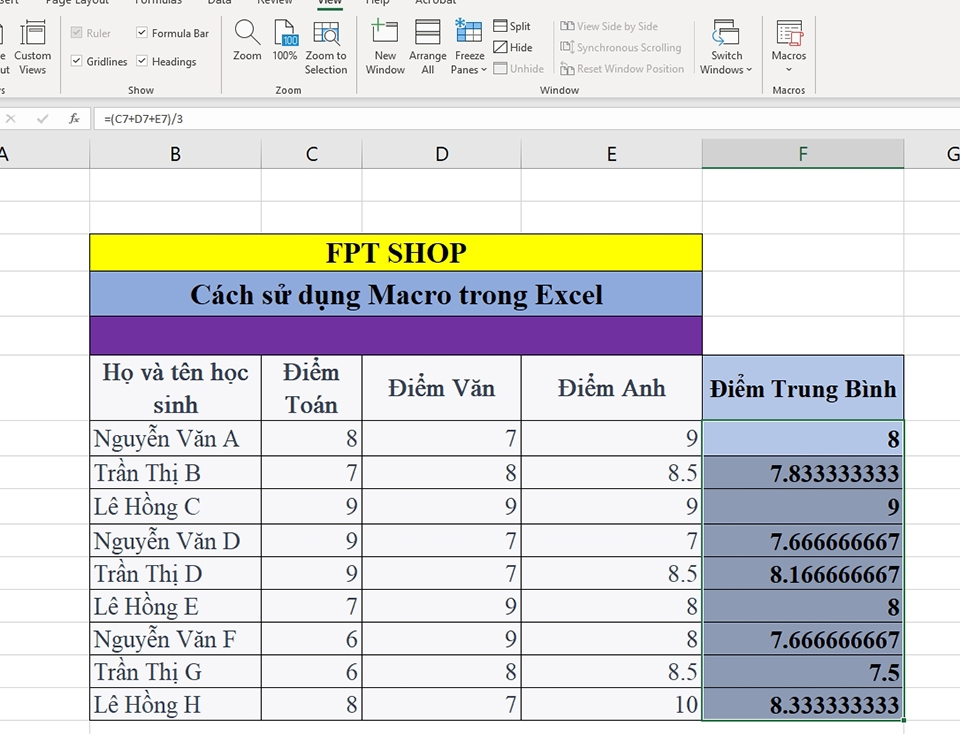Click Reset Window Position
This screenshot has height=734, width=960.
click(622, 69)
